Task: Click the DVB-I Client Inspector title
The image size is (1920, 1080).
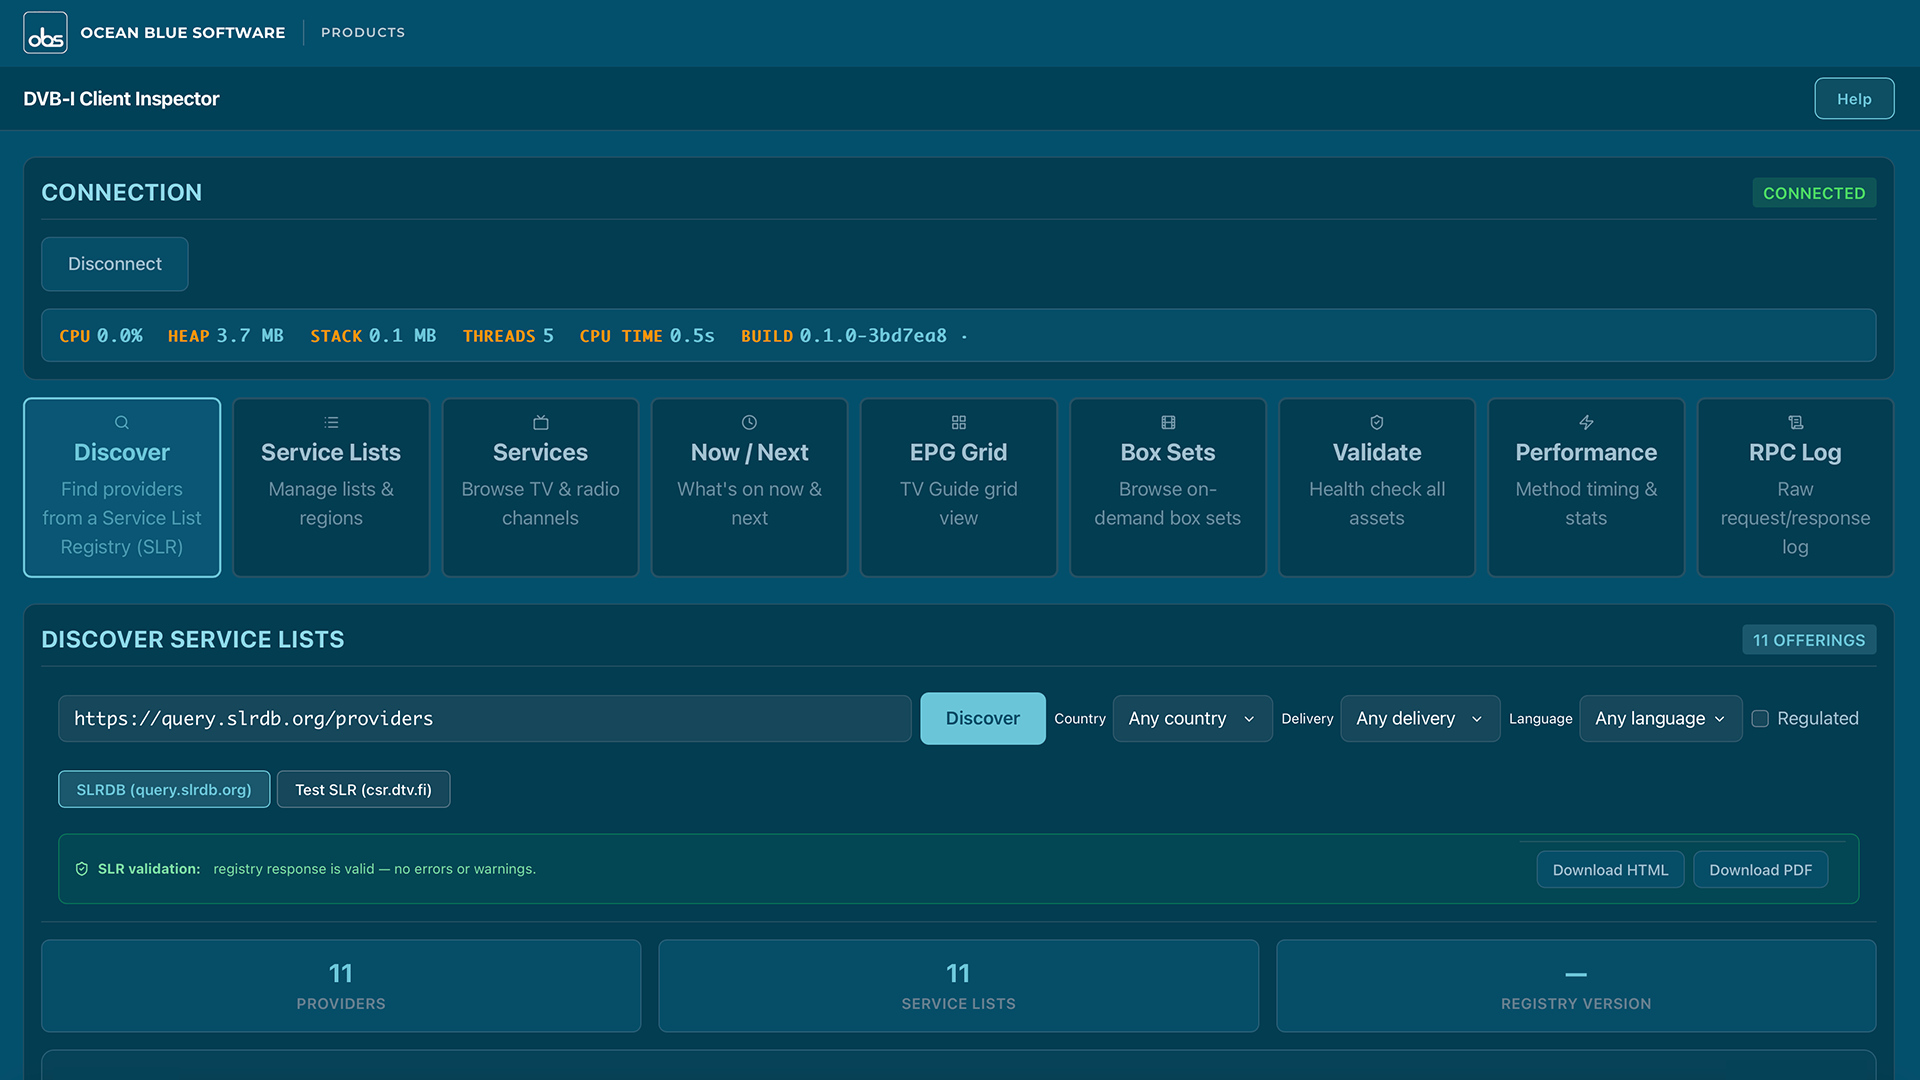Action: [x=121, y=99]
